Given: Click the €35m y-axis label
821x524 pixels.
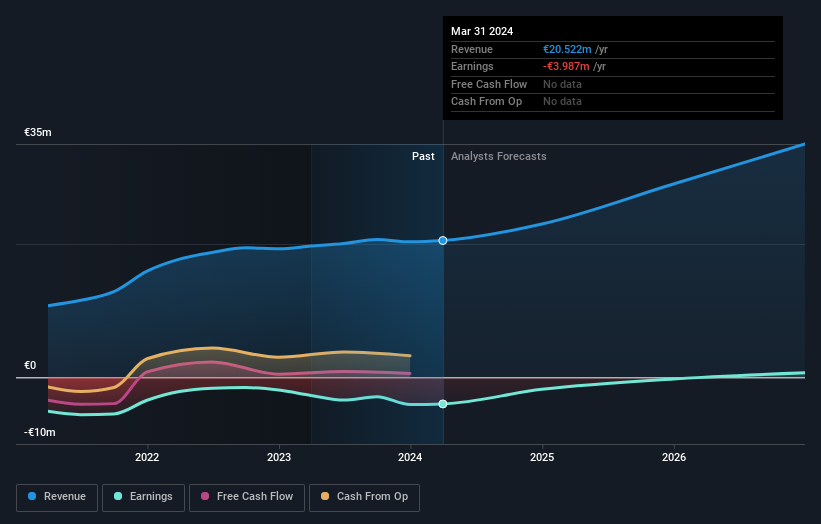Looking at the screenshot, I should pos(38,132).
